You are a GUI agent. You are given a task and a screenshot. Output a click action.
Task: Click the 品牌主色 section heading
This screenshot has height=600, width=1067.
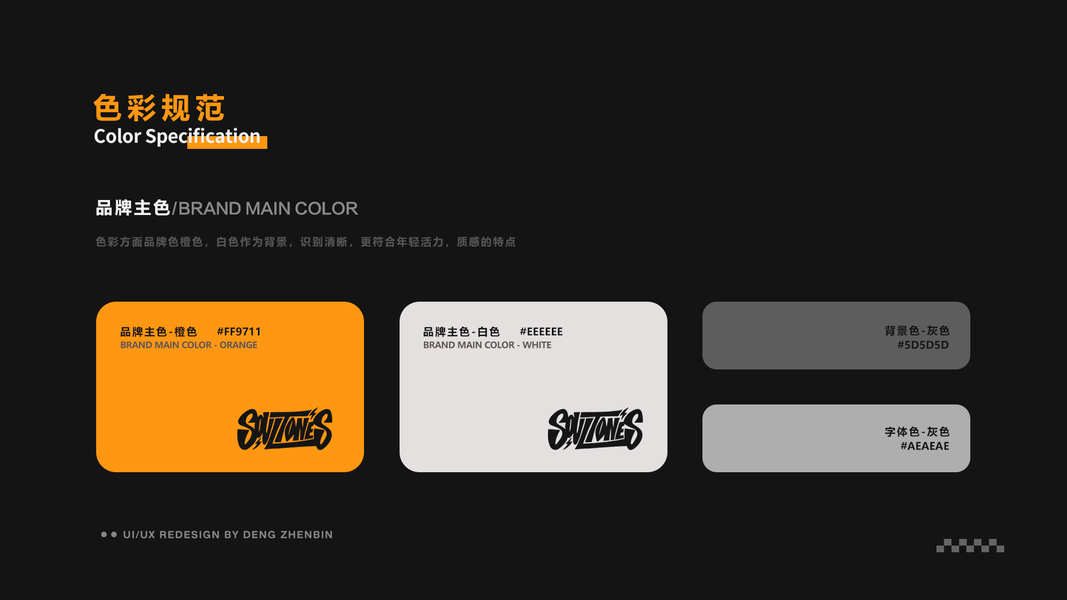(x=133, y=208)
